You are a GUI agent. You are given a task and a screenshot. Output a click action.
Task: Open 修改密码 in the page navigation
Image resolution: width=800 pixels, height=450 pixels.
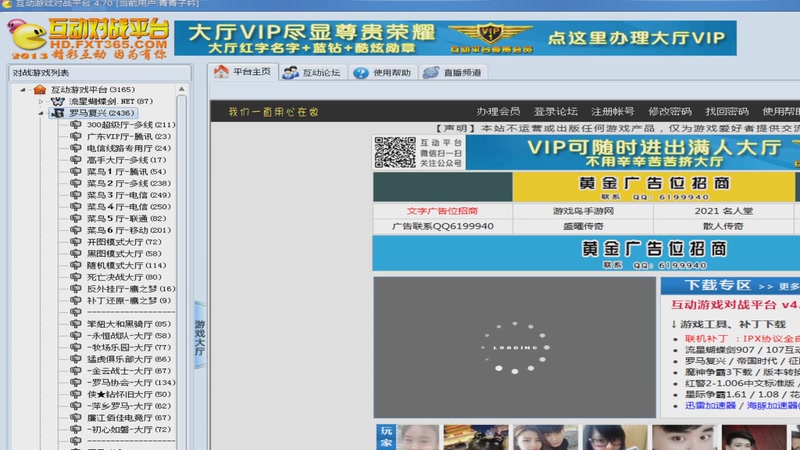click(x=670, y=112)
